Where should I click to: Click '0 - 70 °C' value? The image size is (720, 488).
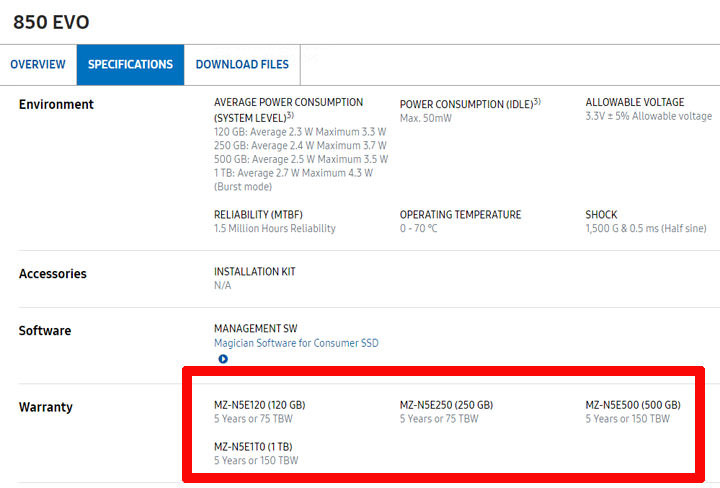(x=418, y=229)
